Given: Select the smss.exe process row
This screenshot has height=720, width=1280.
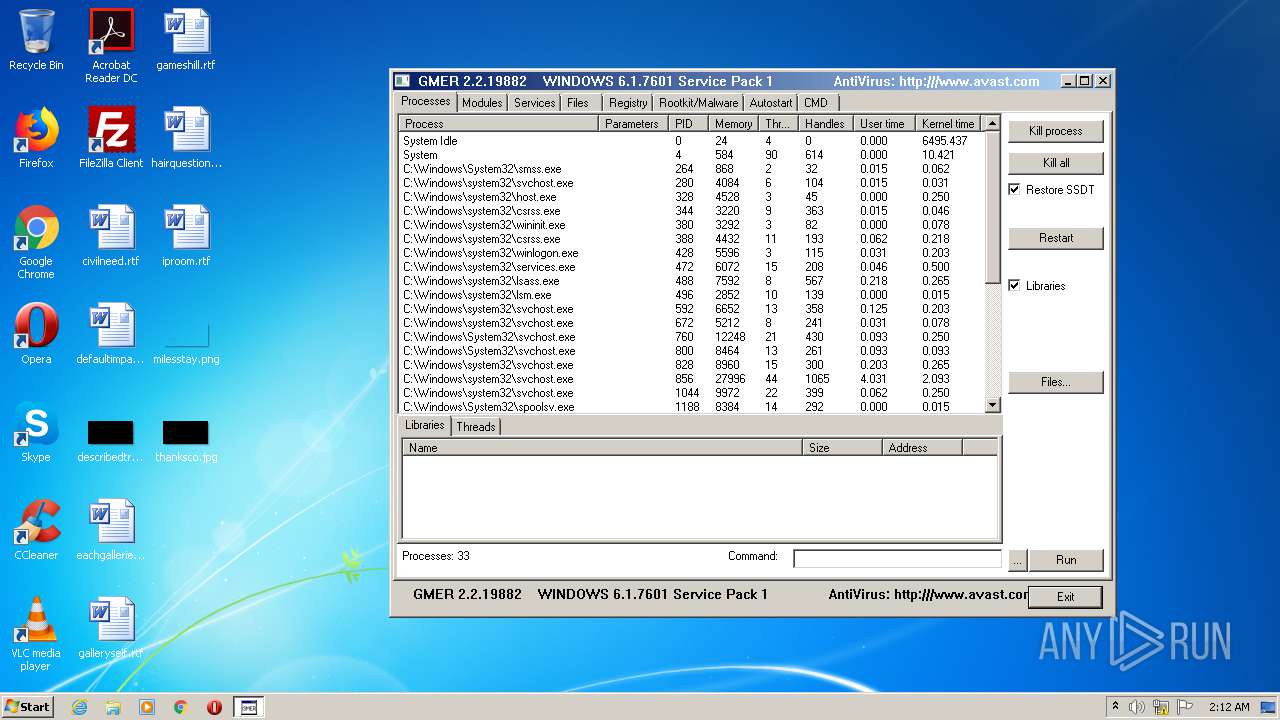Looking at the screenshot, I should [x=691, y=169].
